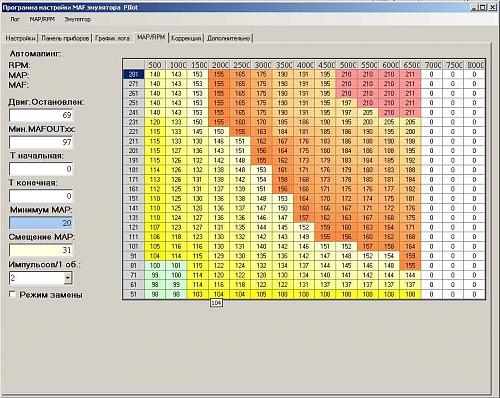Select the 2000 RPM column header
500x398 pixels.
coord(219,65)
